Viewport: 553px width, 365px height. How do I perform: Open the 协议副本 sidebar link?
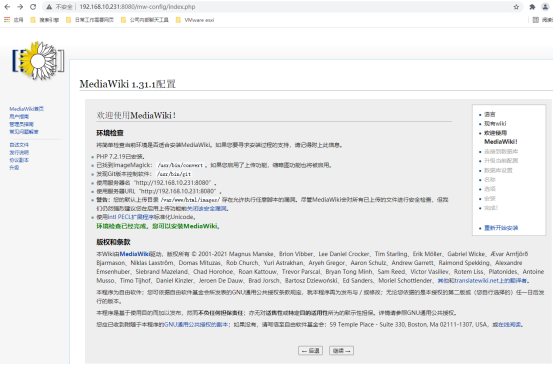point(19,160)
